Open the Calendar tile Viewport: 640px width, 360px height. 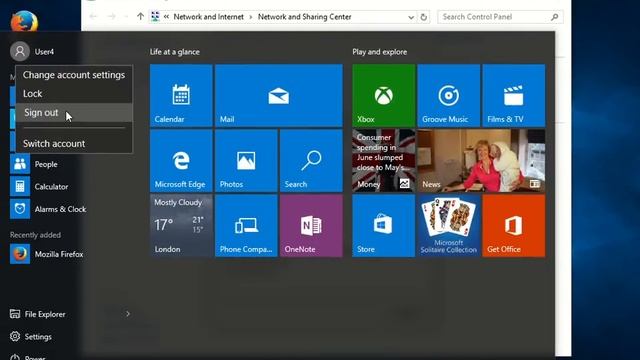[x=181, y=96]
